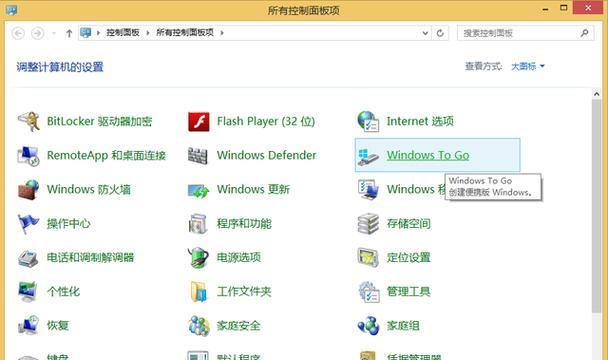Open the BitLocker 驱动器加密 link
This screenshot has width=608, height=360.
(99, 121)
